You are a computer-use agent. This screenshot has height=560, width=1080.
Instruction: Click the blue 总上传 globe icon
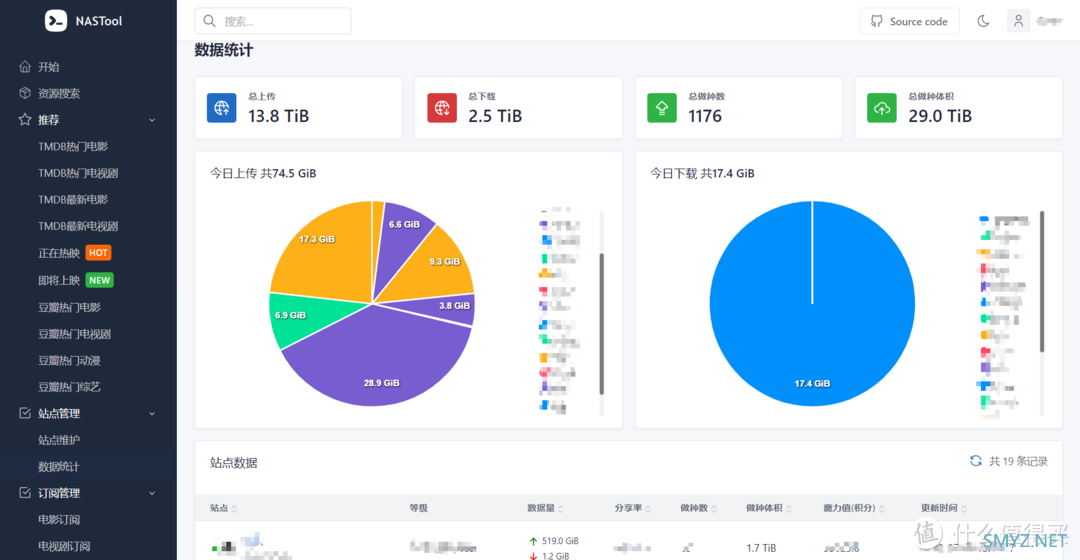tap(222, 108)
